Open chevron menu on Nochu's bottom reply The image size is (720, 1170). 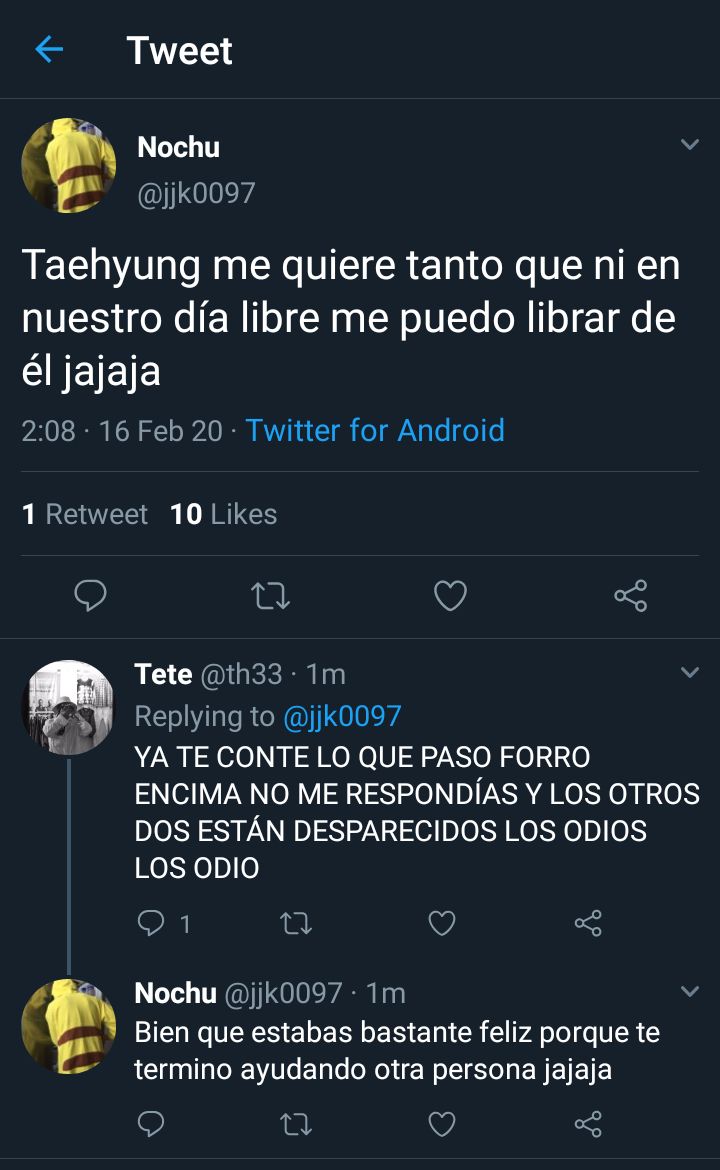coord(690,992)
